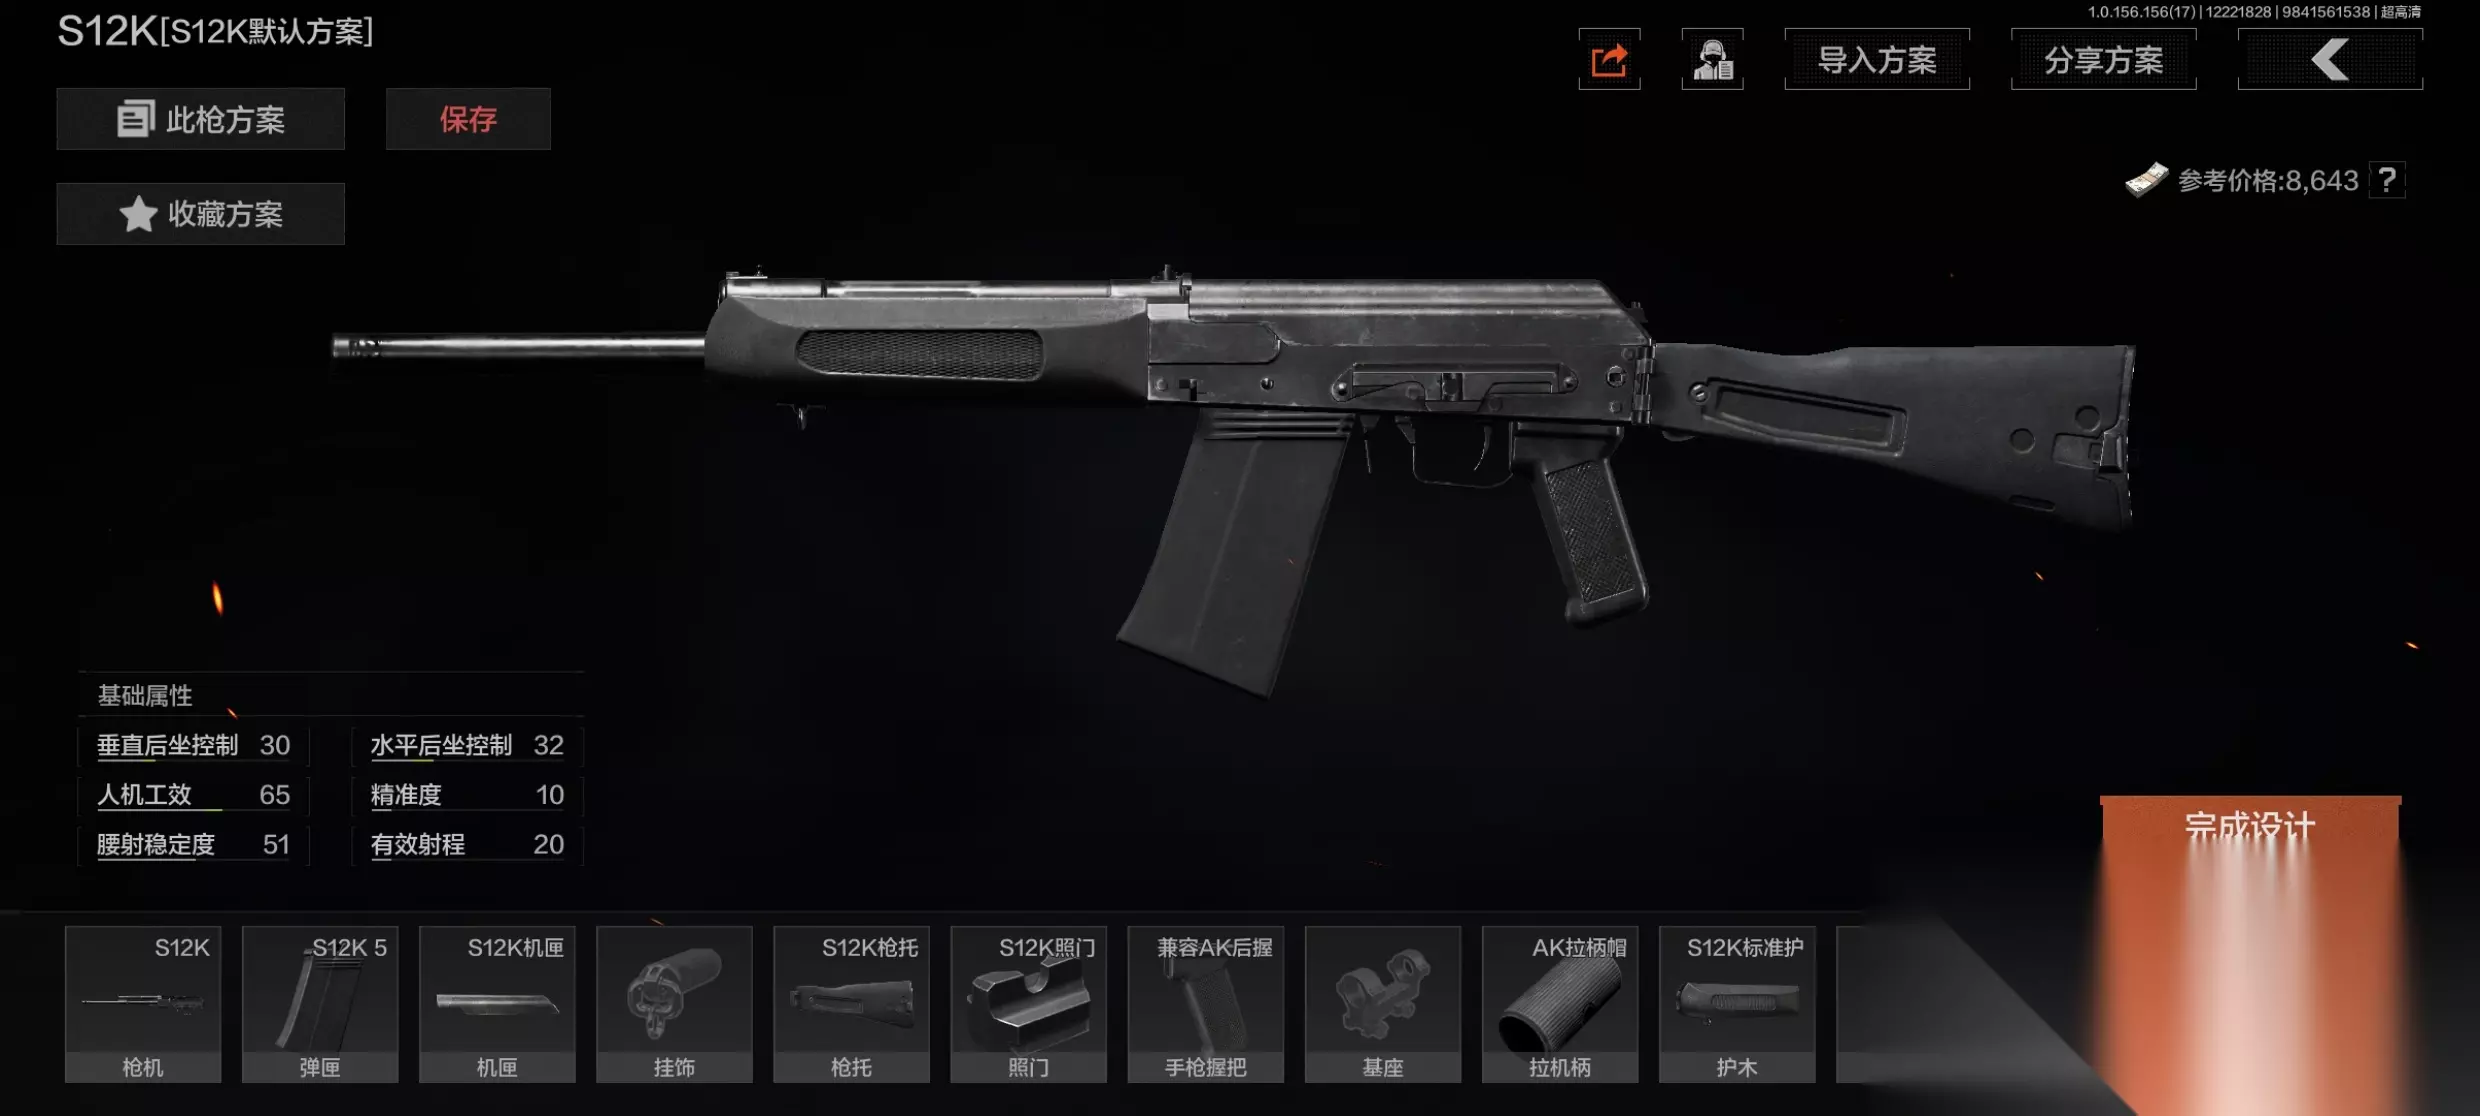Open 收藏方案 favorites
This screenshot has width=2480, height=1116.
[x=201, y=214]
